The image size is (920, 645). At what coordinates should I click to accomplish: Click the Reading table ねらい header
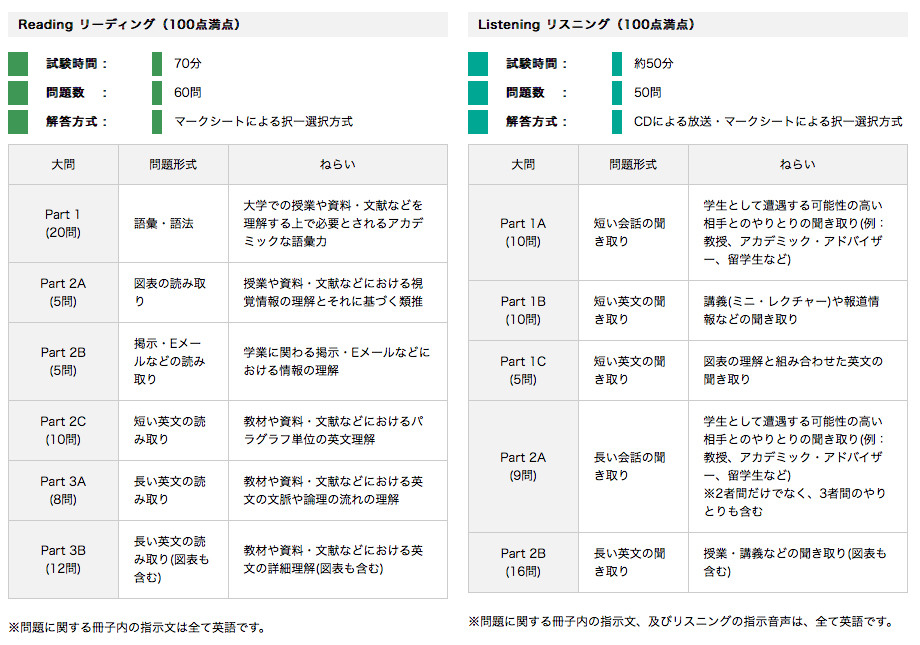tap(338, 165)
